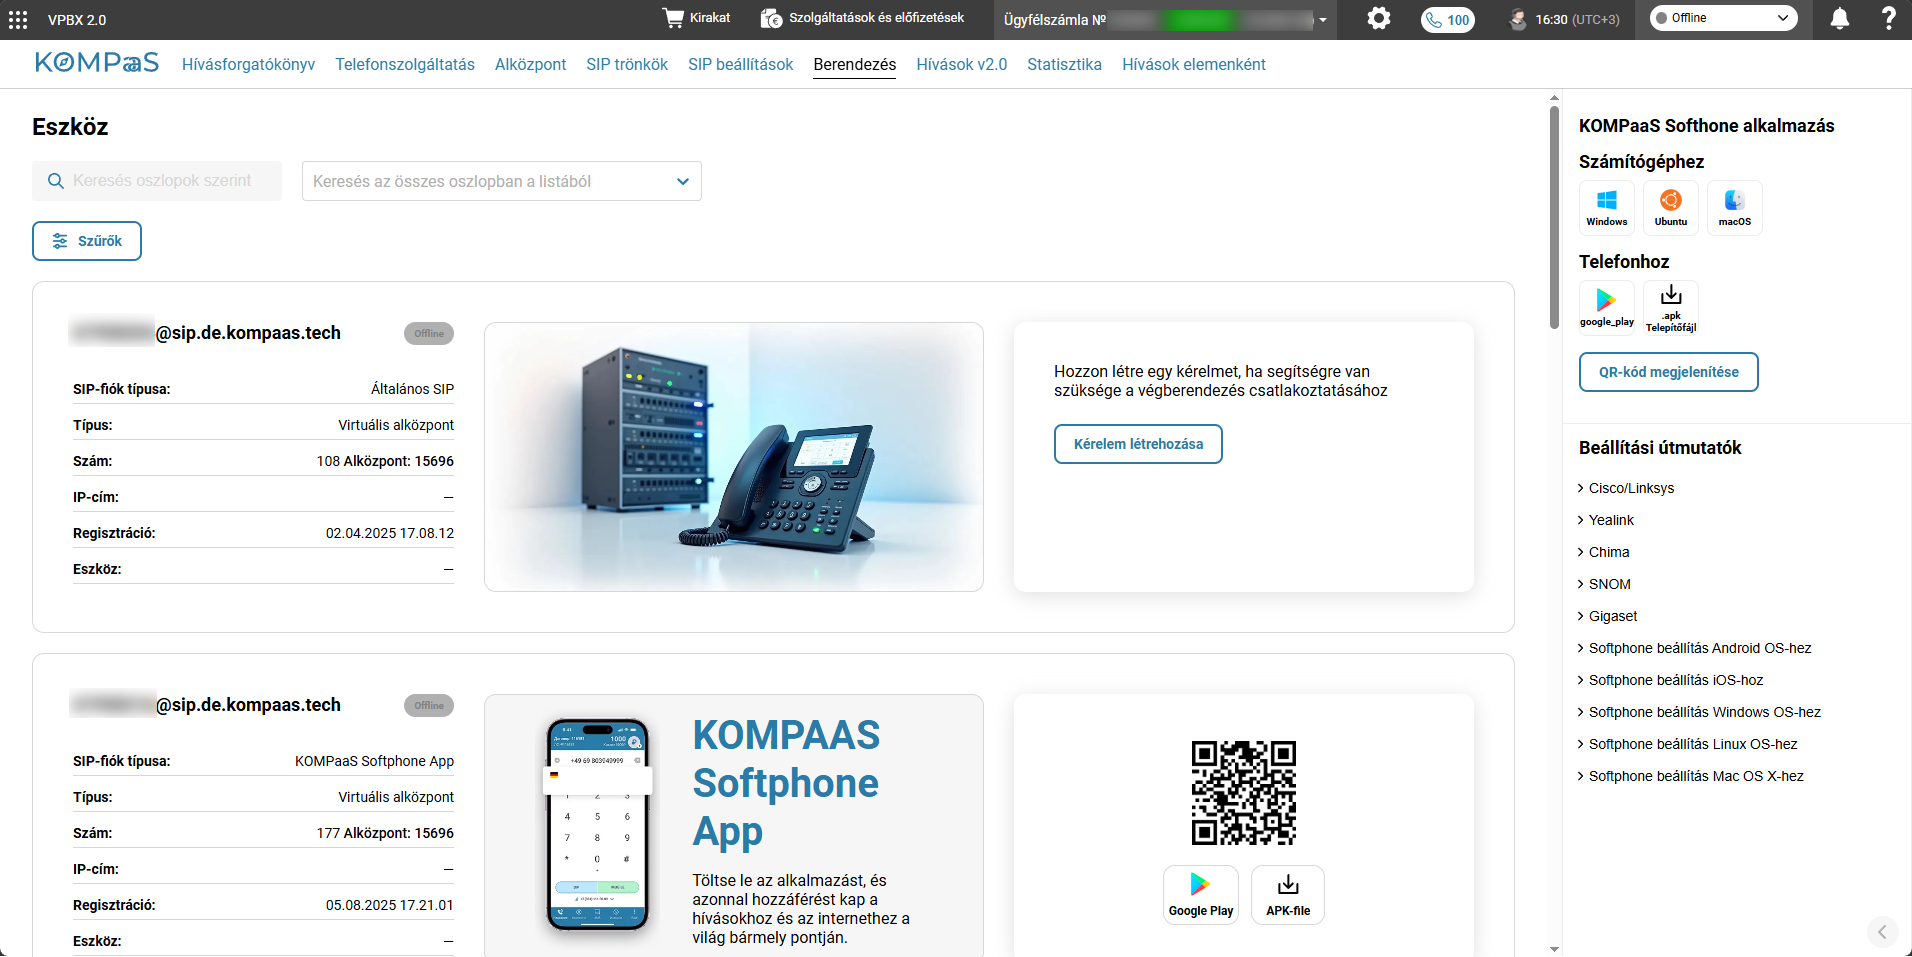
Task: Click the user avatar icon next to 16:30
Action: (x=1518, y=19)
